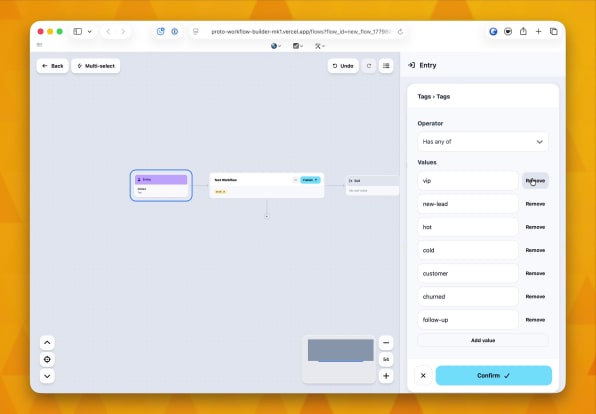Edit the new-lead value field
This screenshot has width=596, height=414.
[468, 204]
